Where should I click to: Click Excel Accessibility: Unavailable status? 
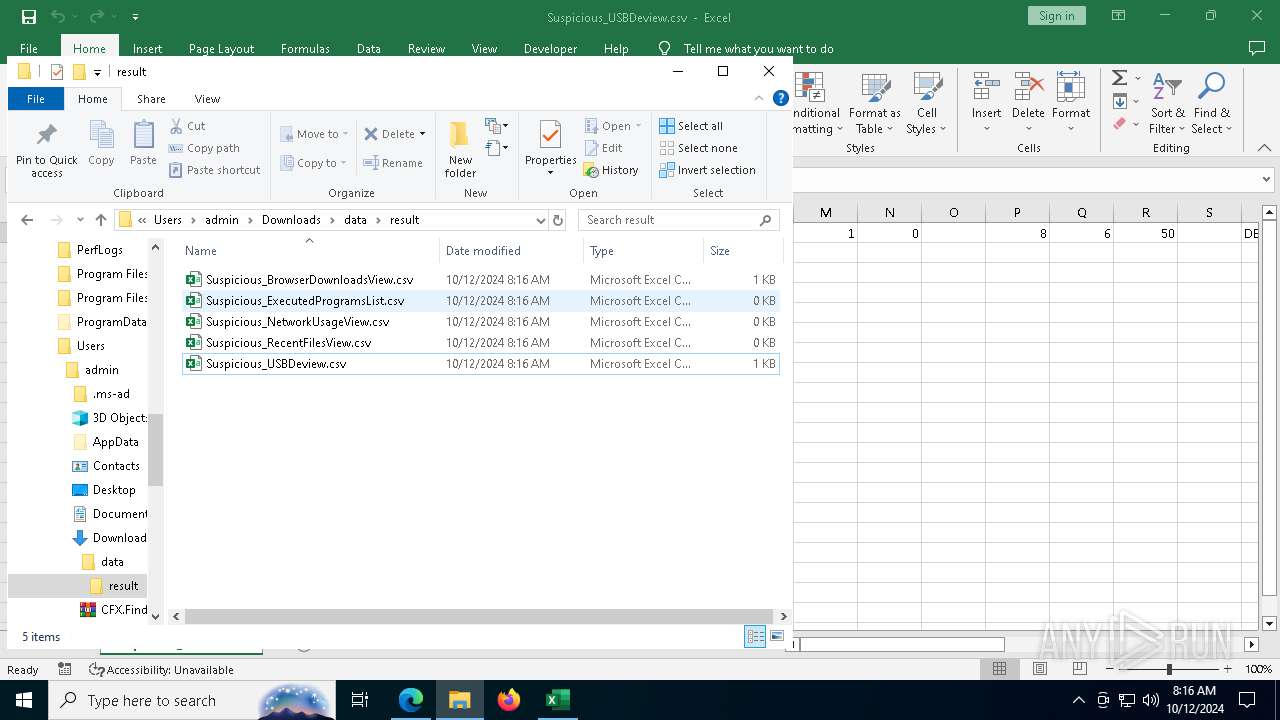click(161, 670)
